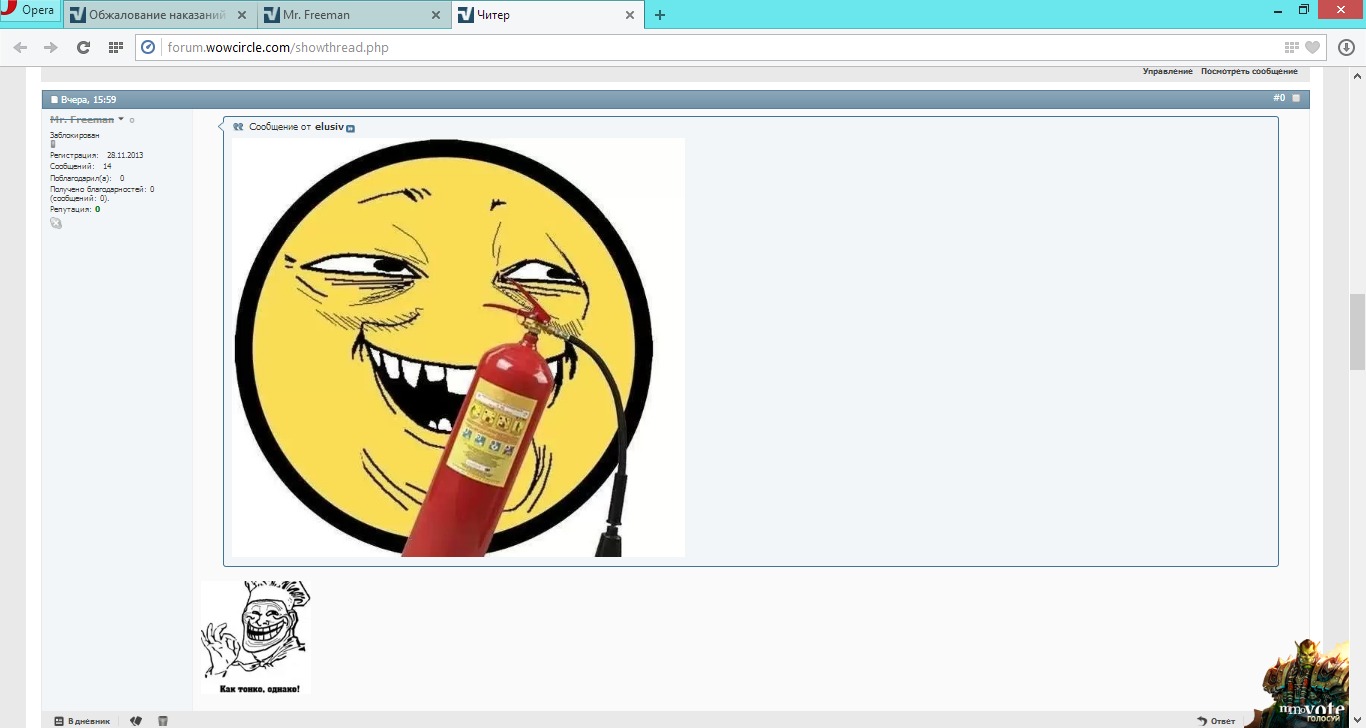Open the Mr. Freeman username link
This screenshot has width=1366, height=728.
coord(82,120)
